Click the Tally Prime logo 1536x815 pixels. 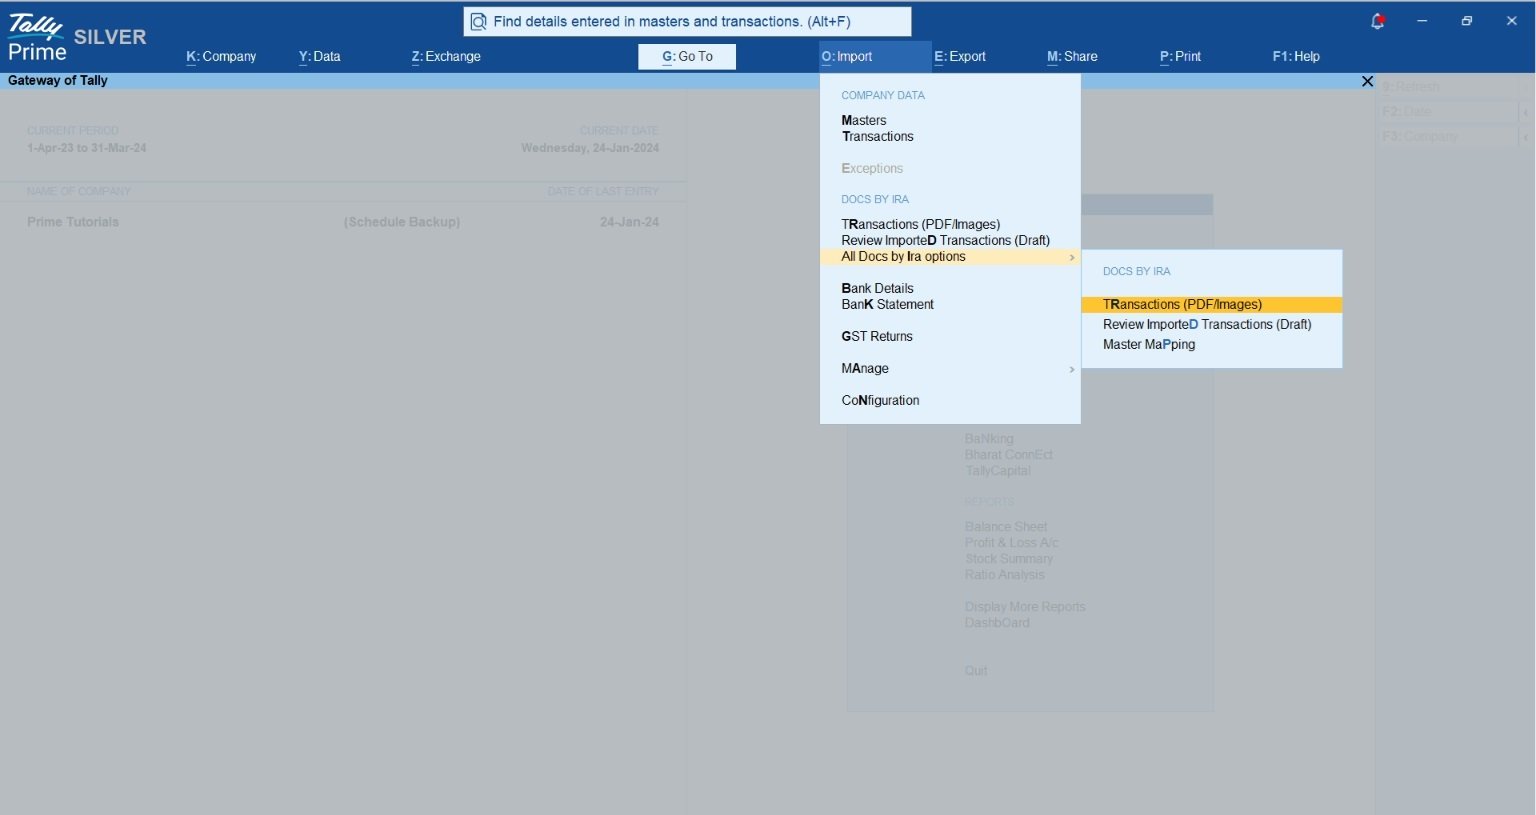37,37
